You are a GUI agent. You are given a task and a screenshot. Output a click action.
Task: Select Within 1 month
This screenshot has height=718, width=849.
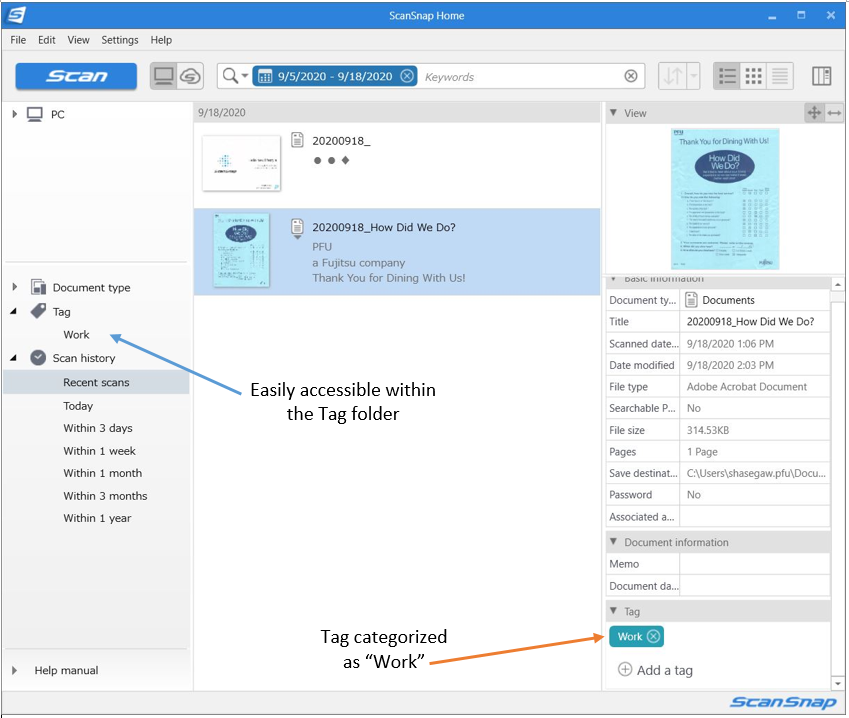(102, 473)
